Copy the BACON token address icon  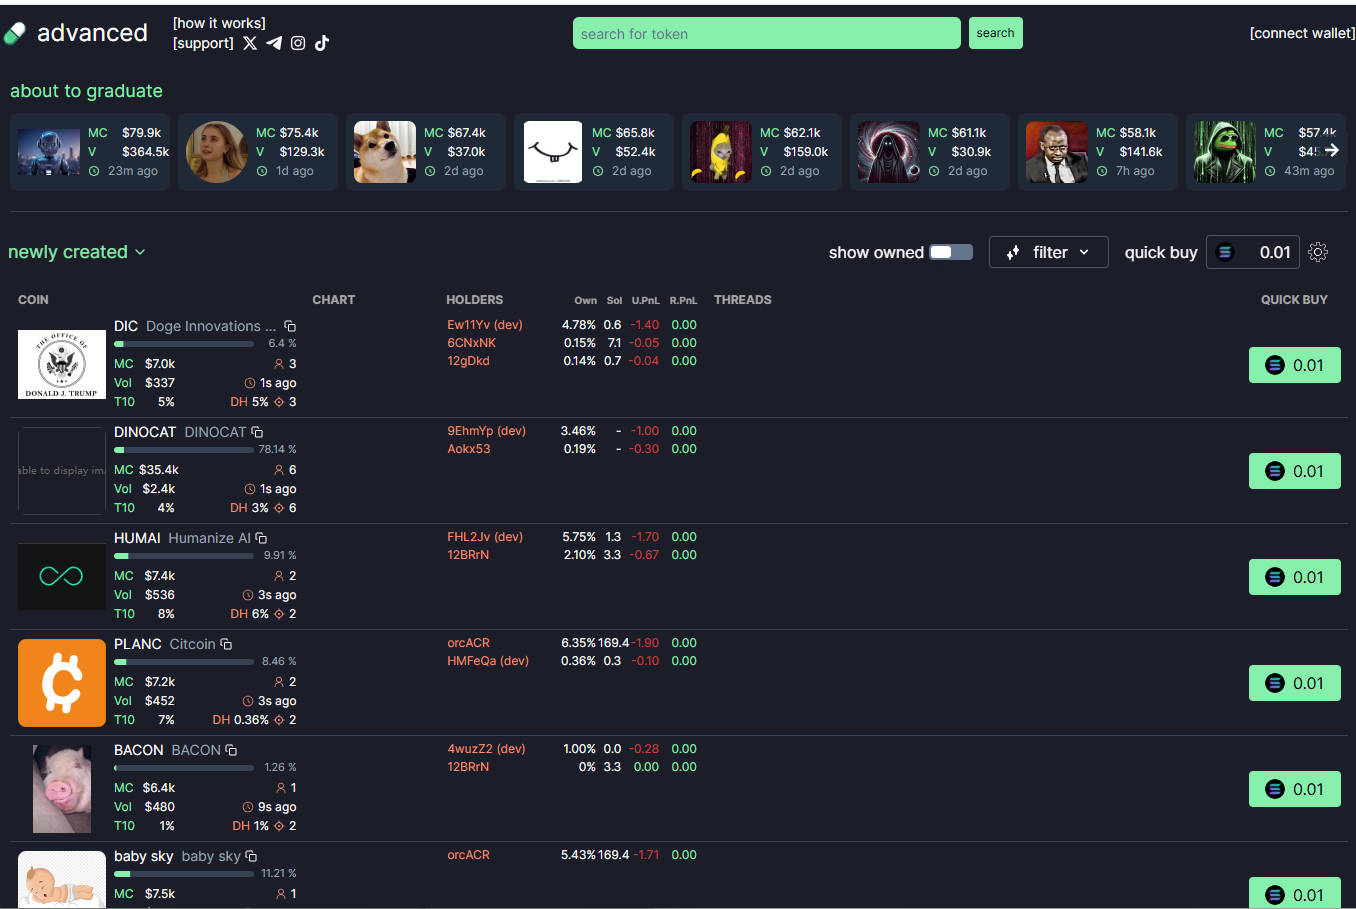coord(231,750)
